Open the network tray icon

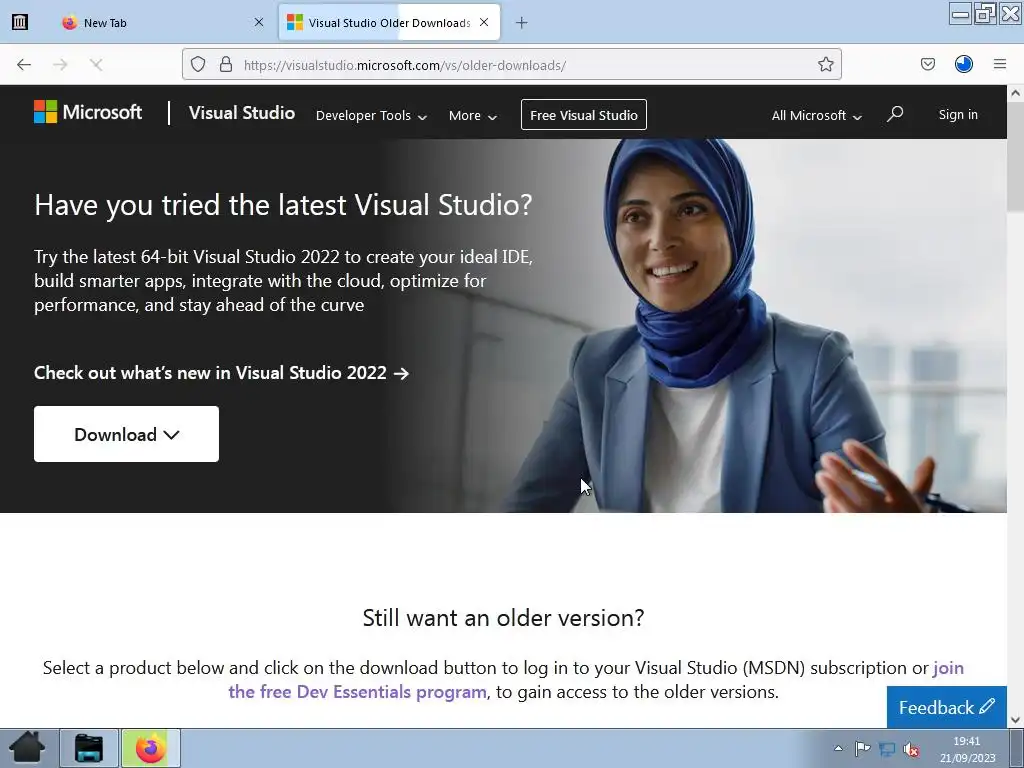tap(887, 749)
